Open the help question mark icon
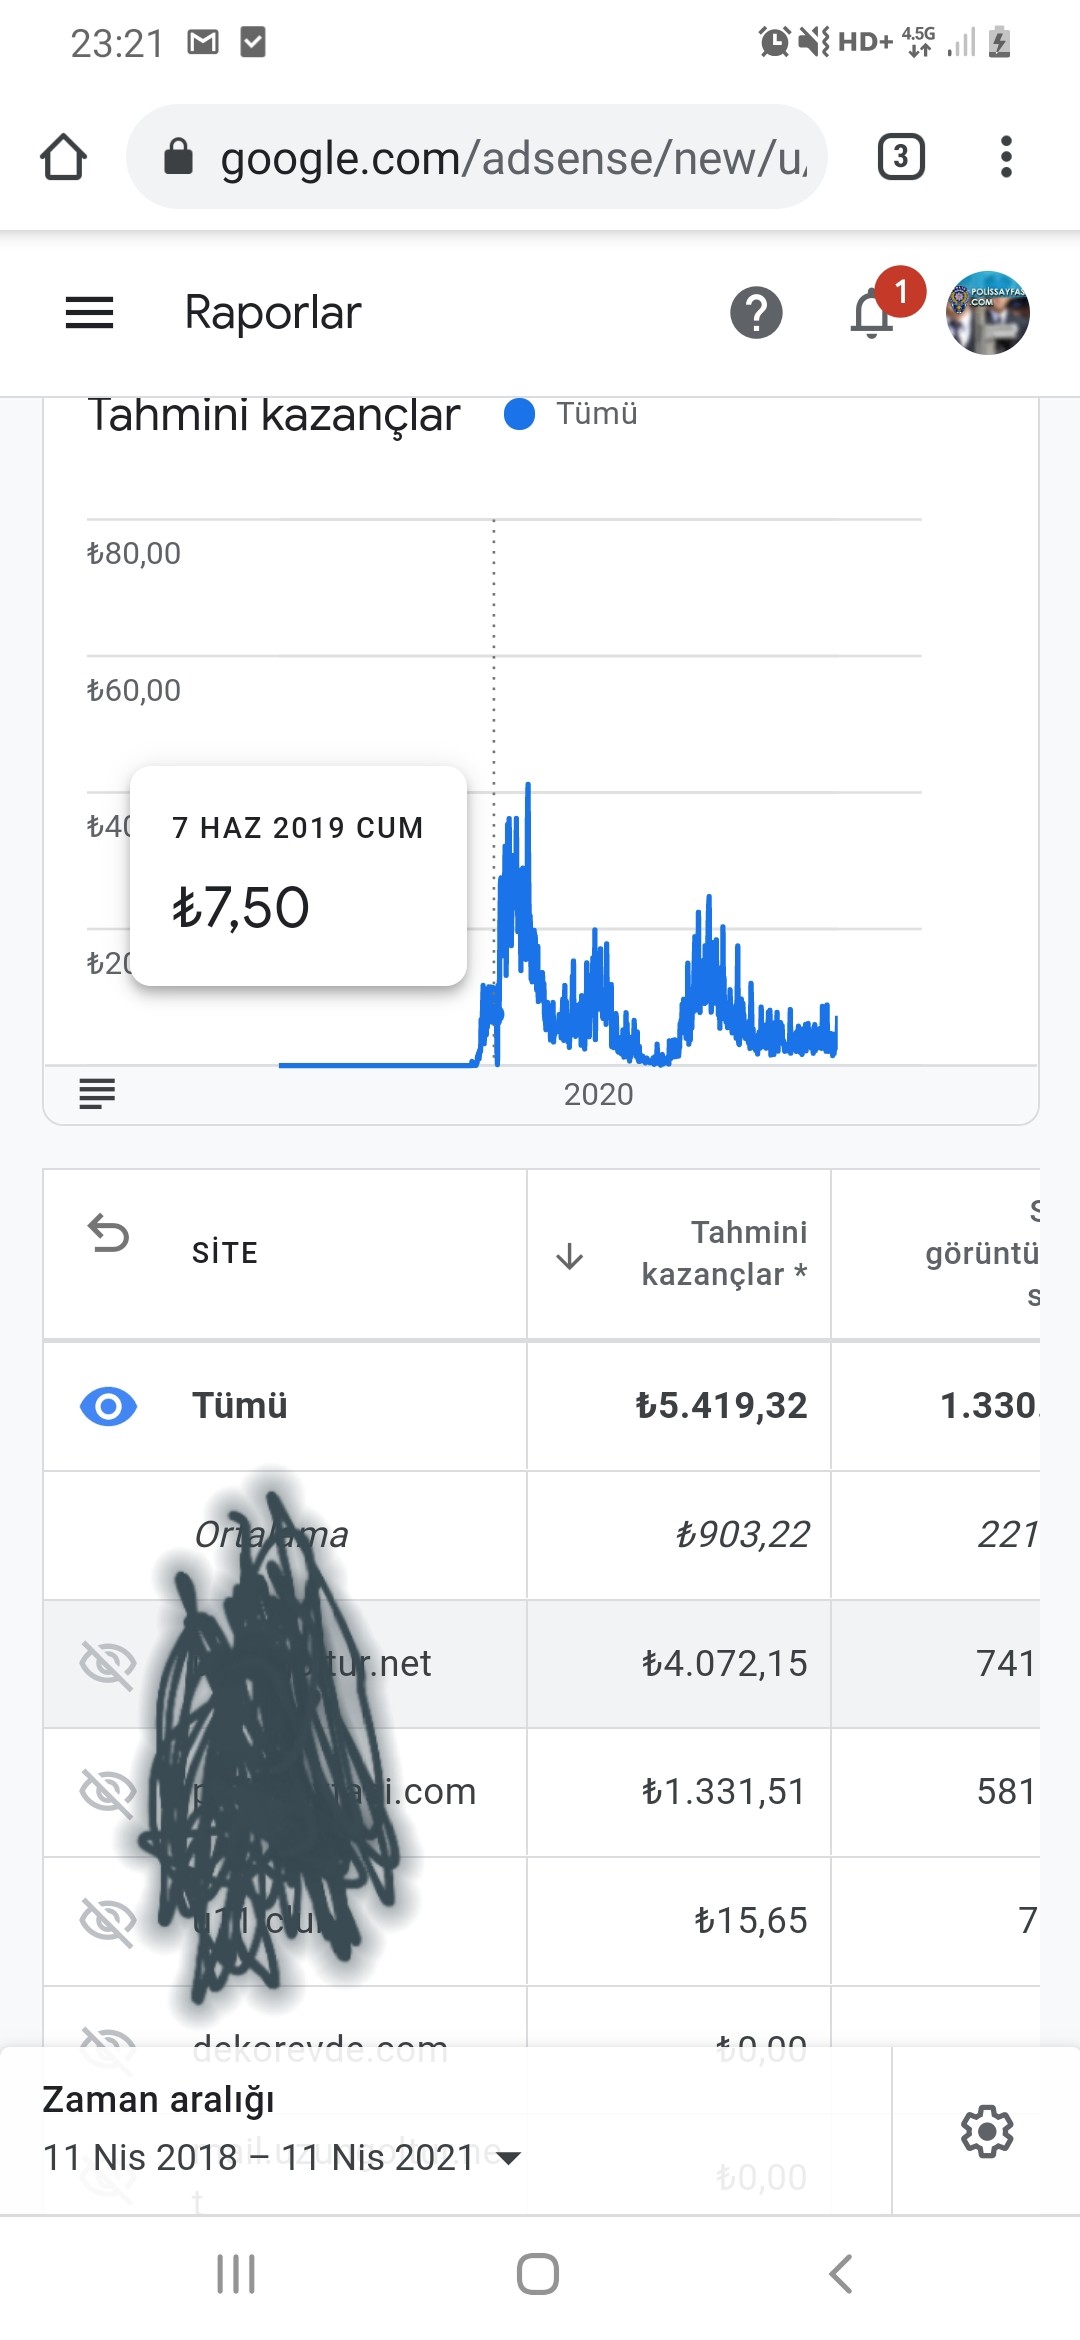The image size is (1080, 2340). 756,313
